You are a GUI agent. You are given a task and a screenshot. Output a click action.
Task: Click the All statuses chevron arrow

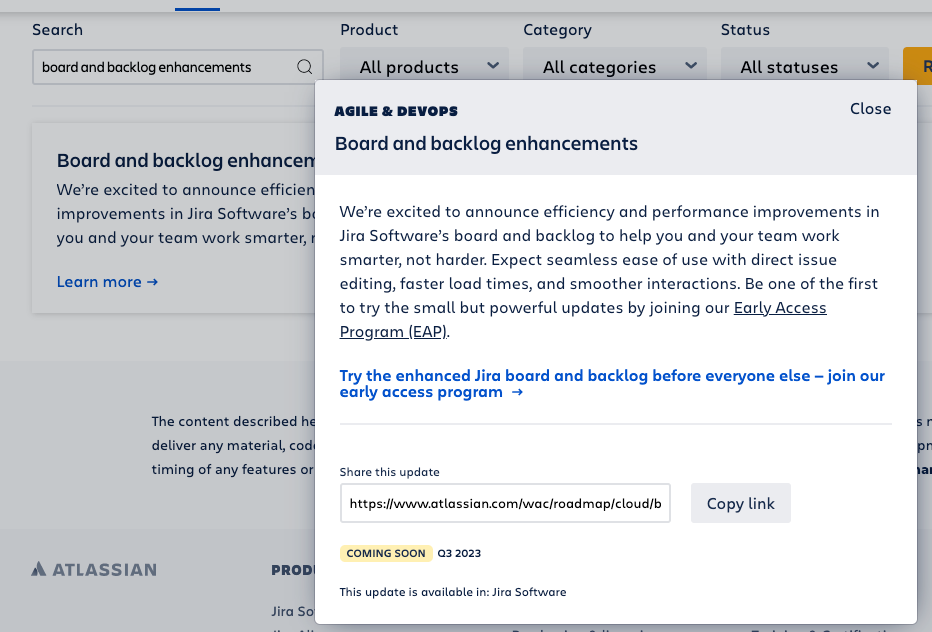click(873, 65)
